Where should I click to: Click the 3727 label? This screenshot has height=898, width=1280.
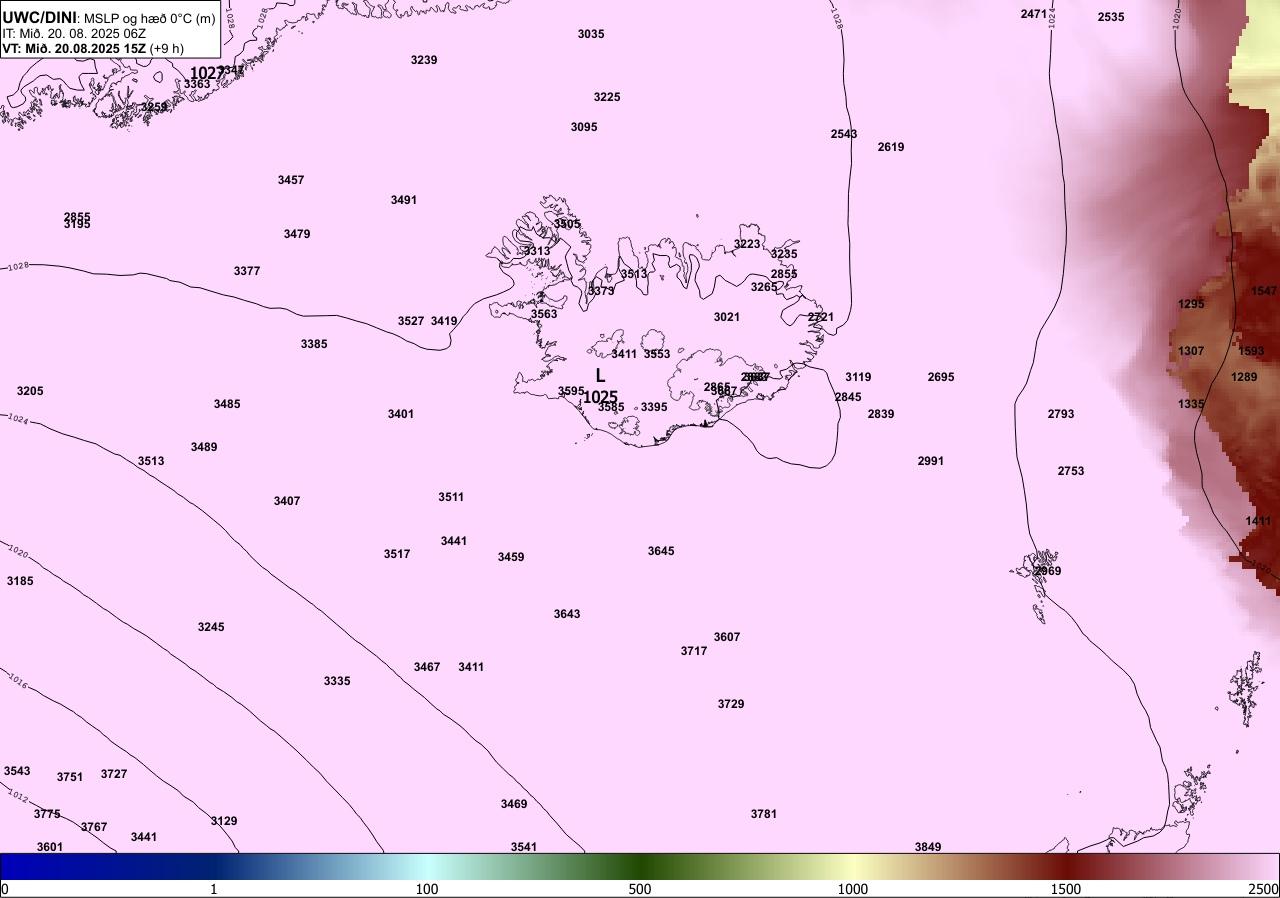pos(114,774)
